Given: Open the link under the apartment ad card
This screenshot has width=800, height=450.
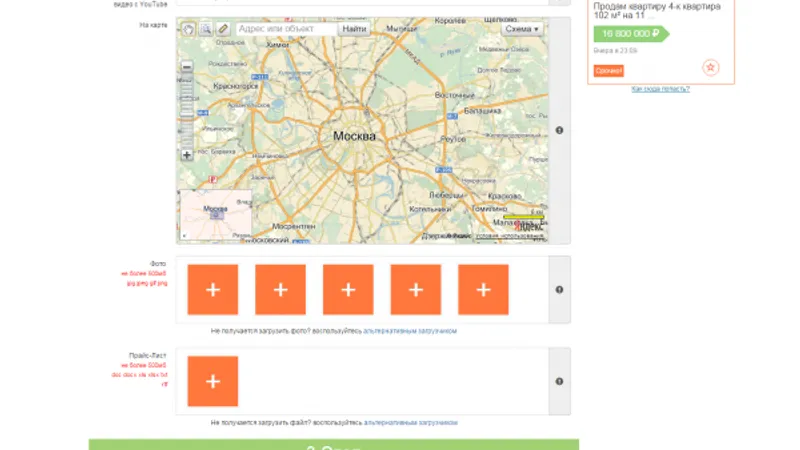Looking at the screenshot, I should [661, 89].
